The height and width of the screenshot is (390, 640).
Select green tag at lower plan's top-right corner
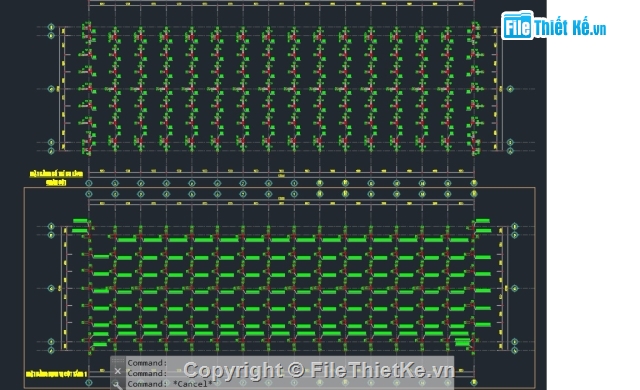pos(483,221)
